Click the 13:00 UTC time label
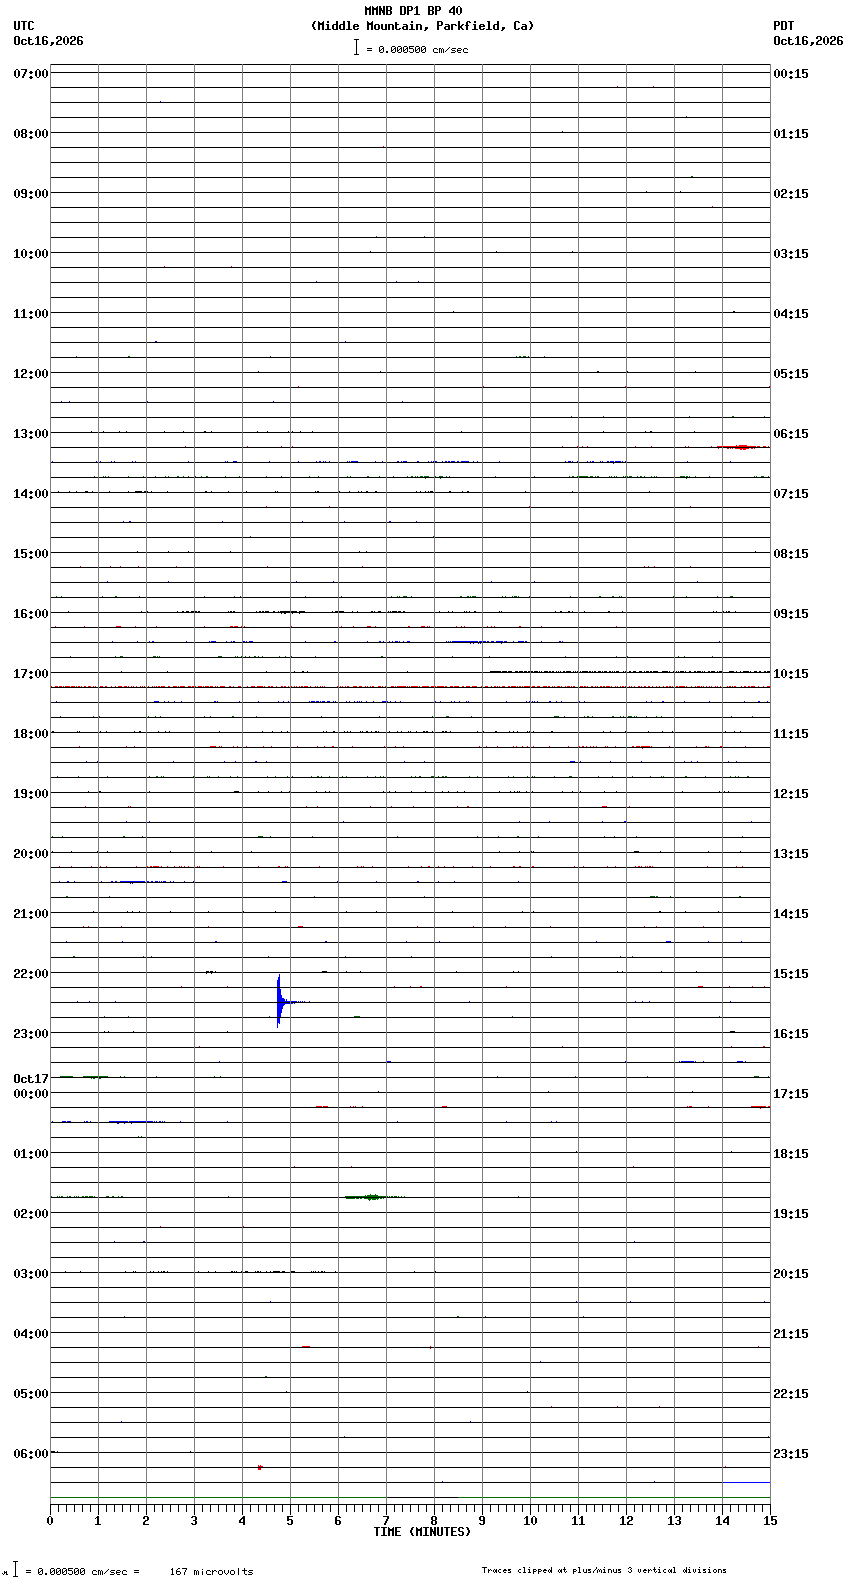Screen dimensions: 850x1584 [x=31, y=434]
